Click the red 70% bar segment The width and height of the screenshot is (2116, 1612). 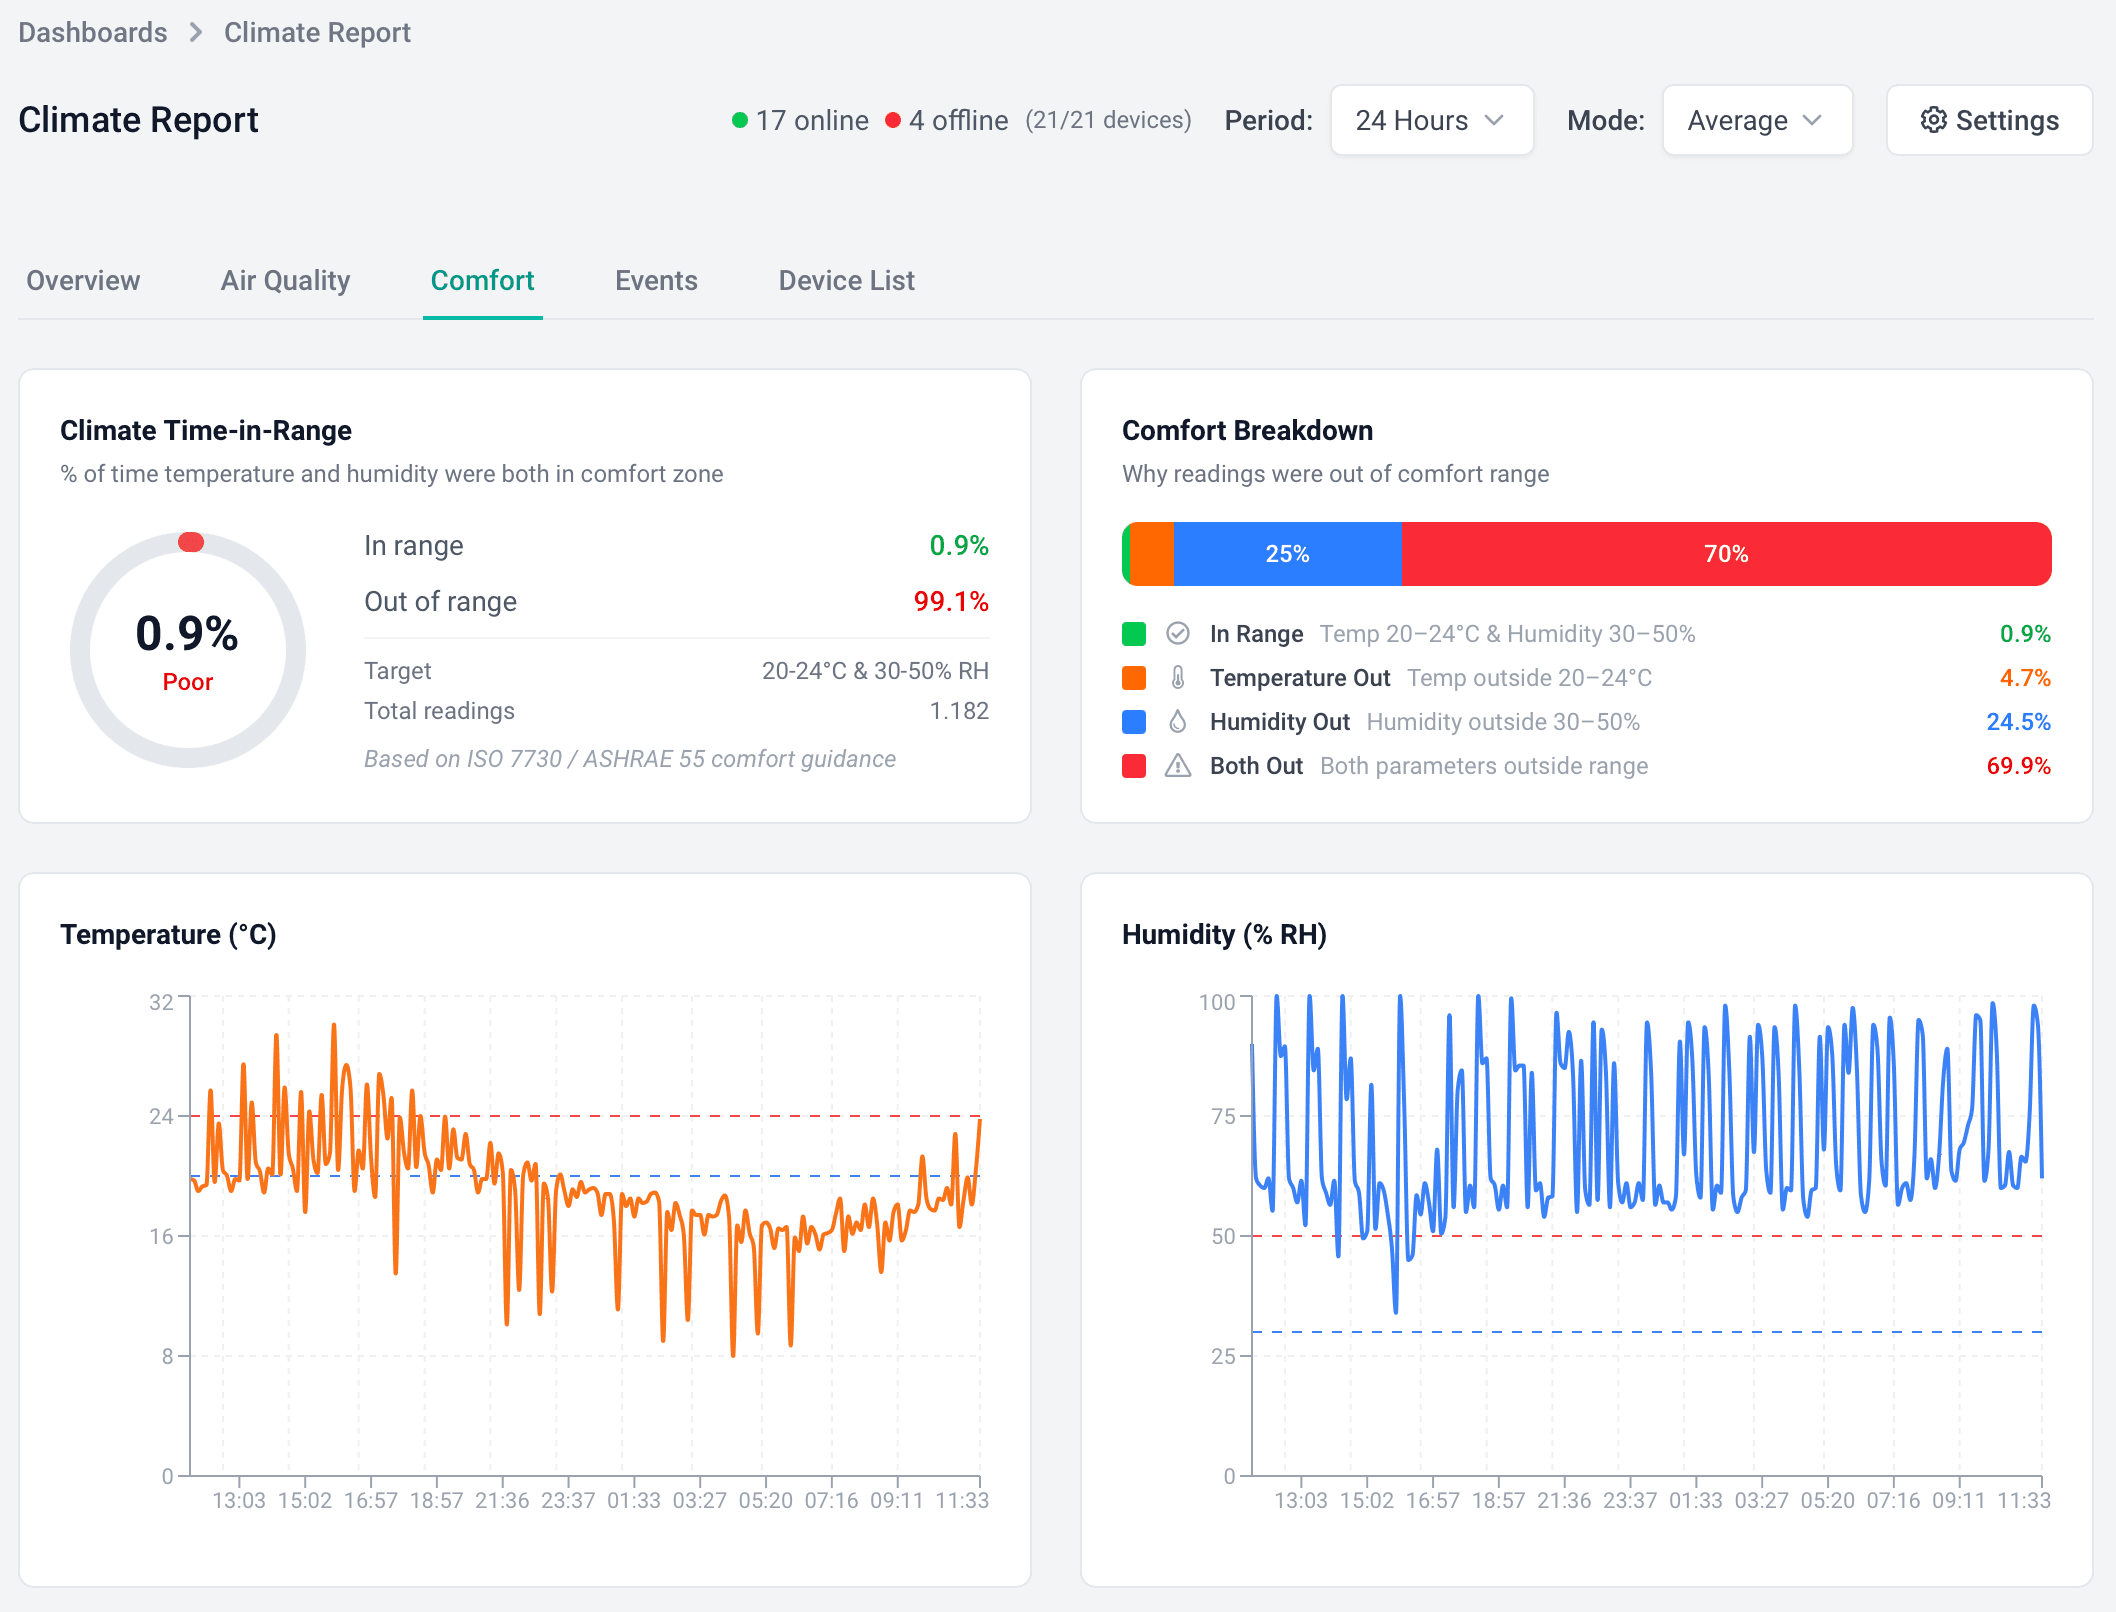click(x=1726, y=554)
